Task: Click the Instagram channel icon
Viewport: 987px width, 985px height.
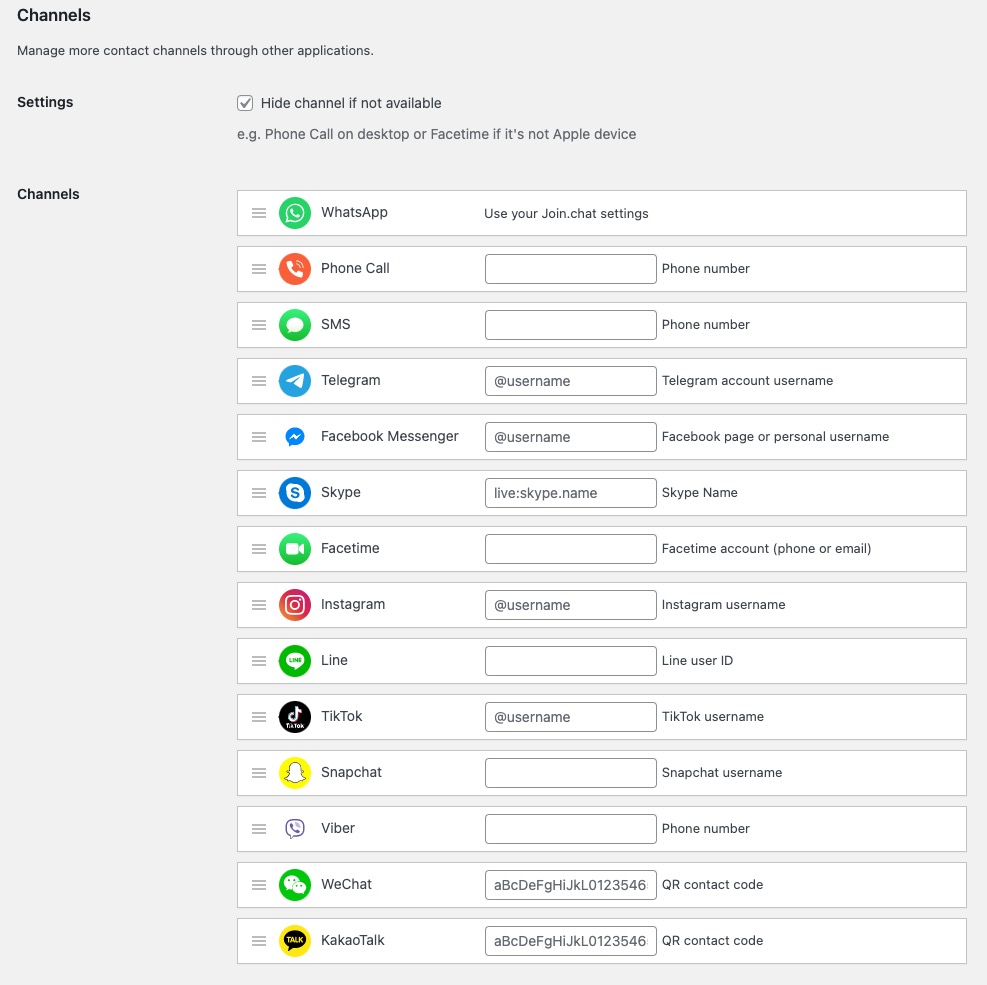Action: click(x=294, y=605)
